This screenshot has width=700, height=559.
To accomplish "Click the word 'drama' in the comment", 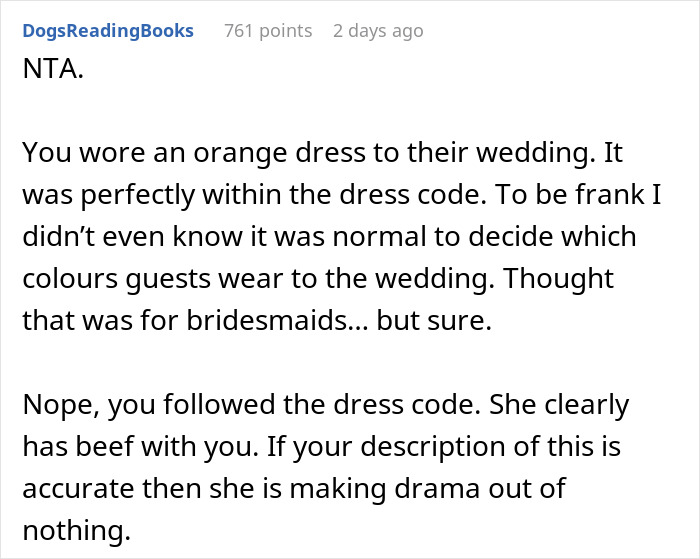I will coord(437,488).
